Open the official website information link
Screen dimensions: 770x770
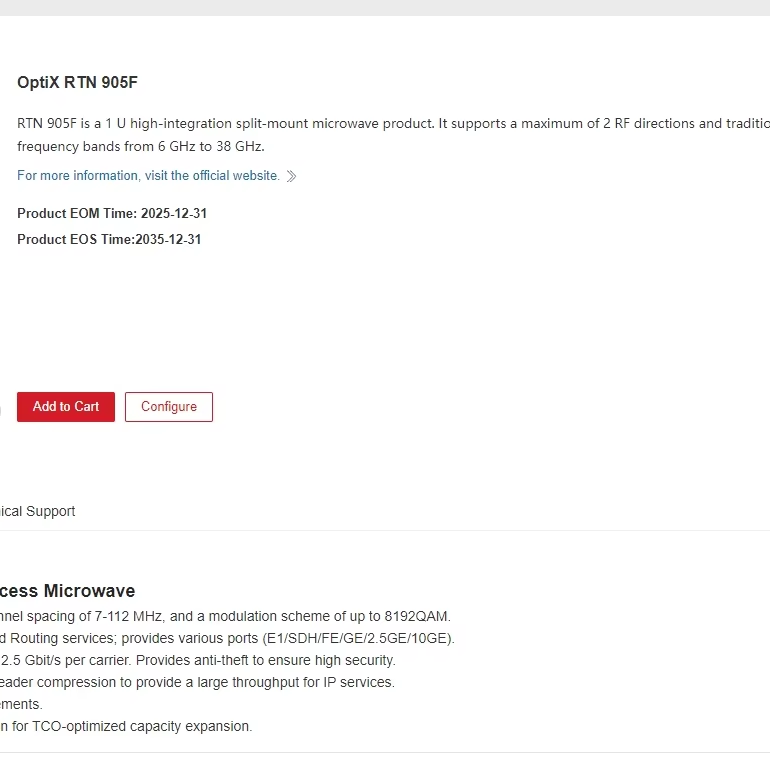(x=148, y=176)
